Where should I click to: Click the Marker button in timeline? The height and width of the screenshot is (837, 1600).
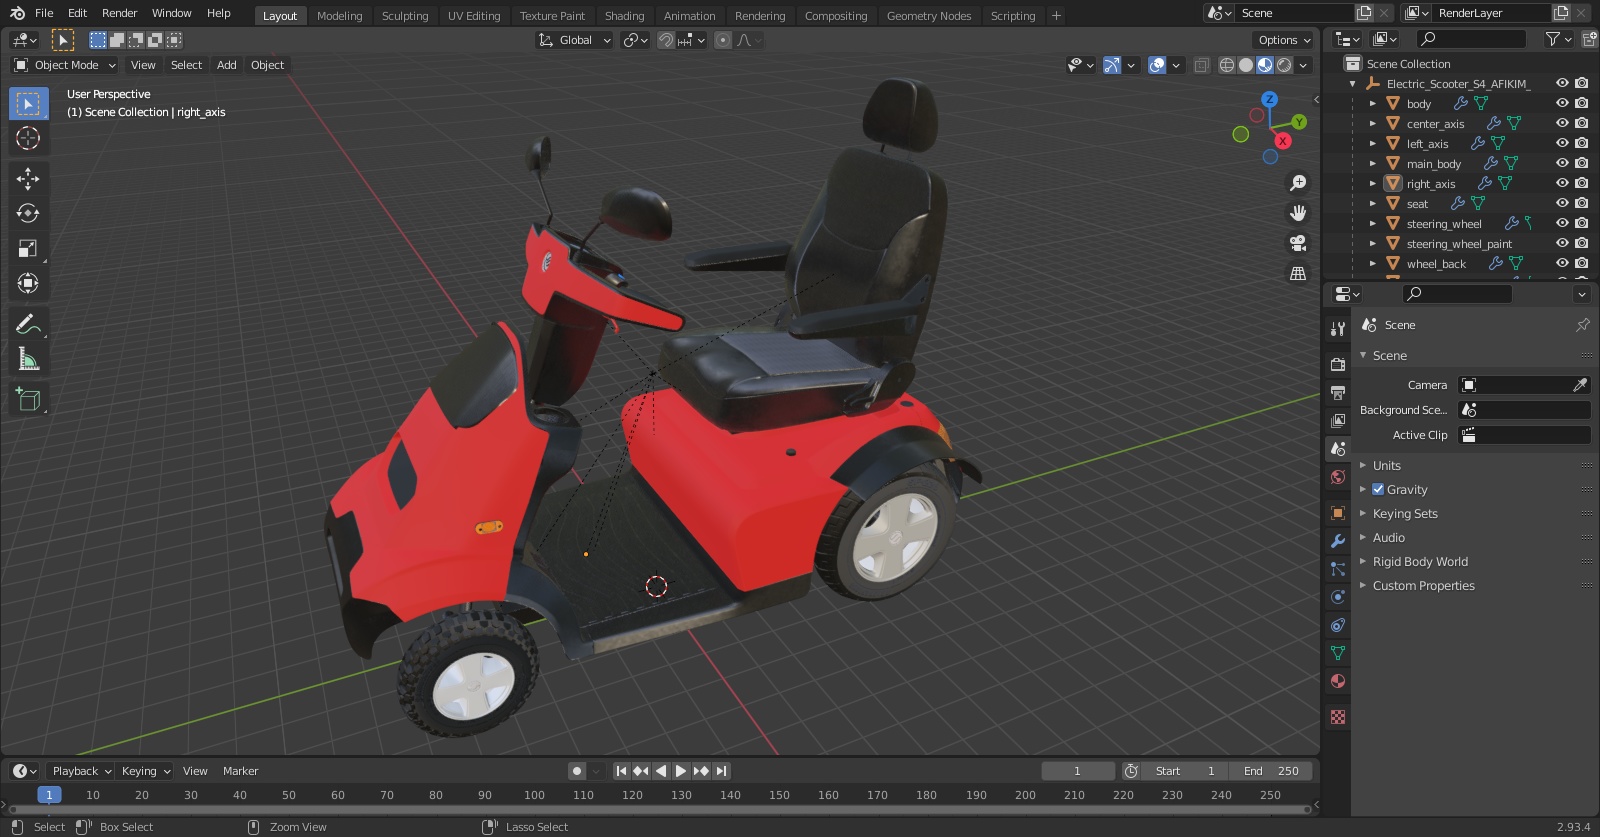tap(240, 771)
